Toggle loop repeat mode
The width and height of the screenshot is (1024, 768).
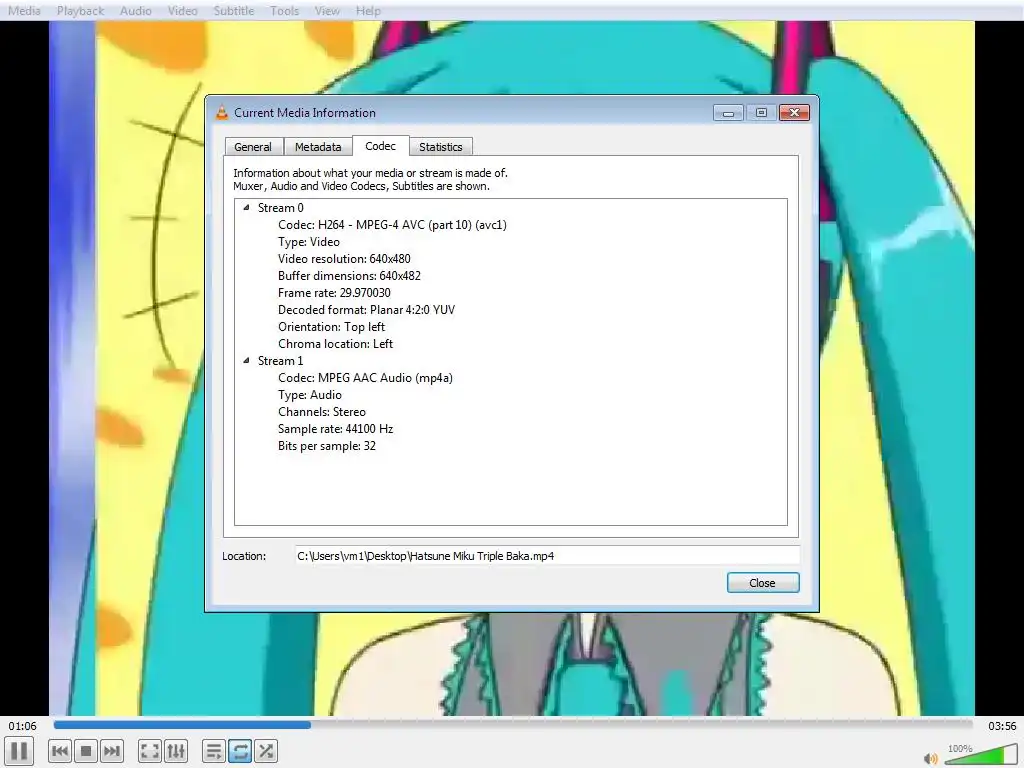(x=240, y=751)
